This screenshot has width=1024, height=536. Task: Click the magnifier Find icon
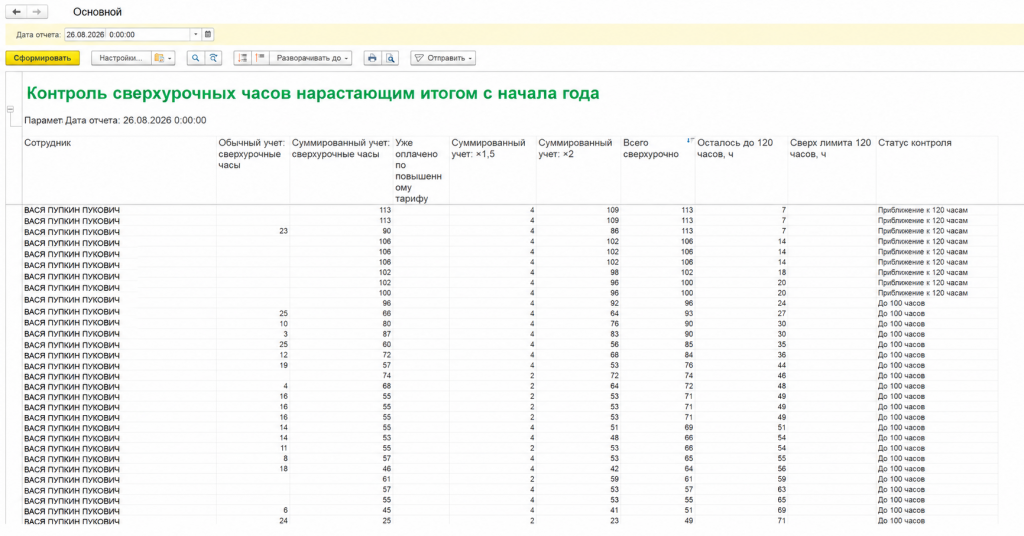(x=195, y=58)
